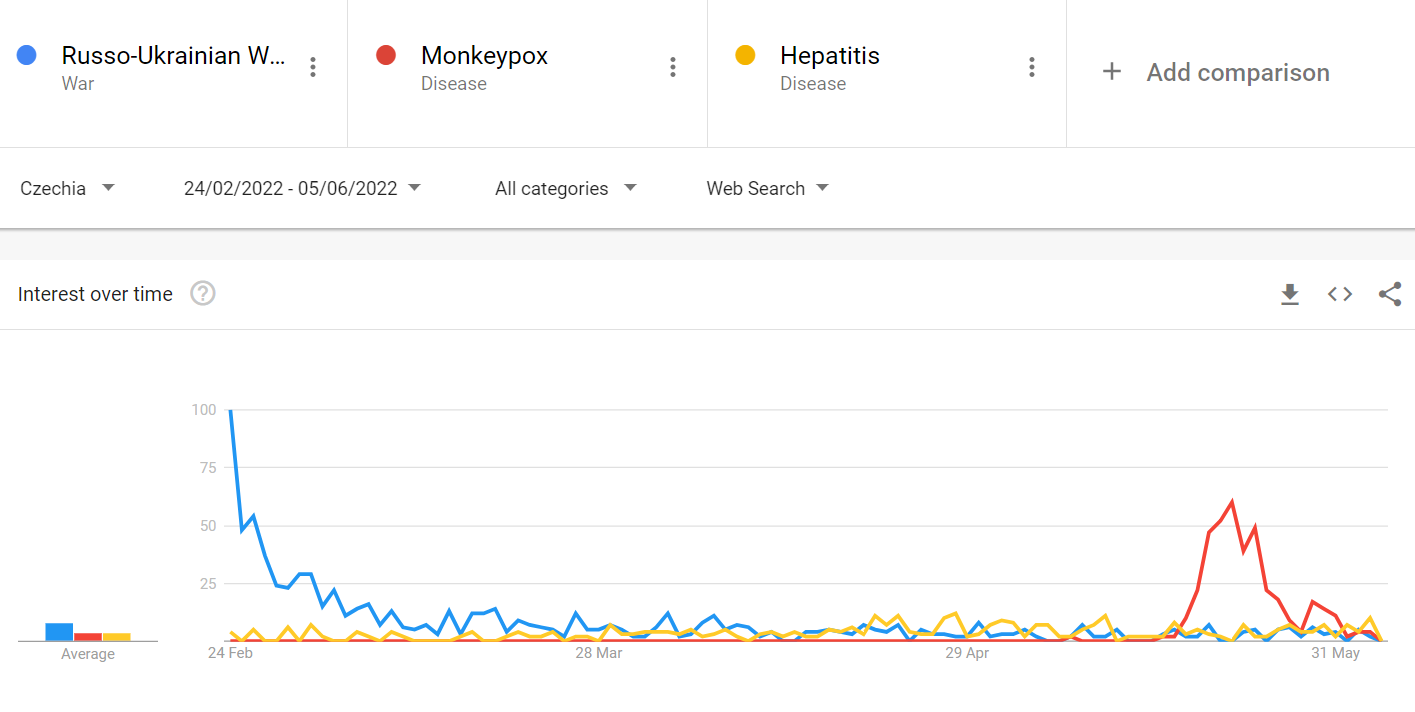This screenshot has height=712, width=1415.
Task: Click the yellow Hepatitis color dot
Action: (745, 55)
